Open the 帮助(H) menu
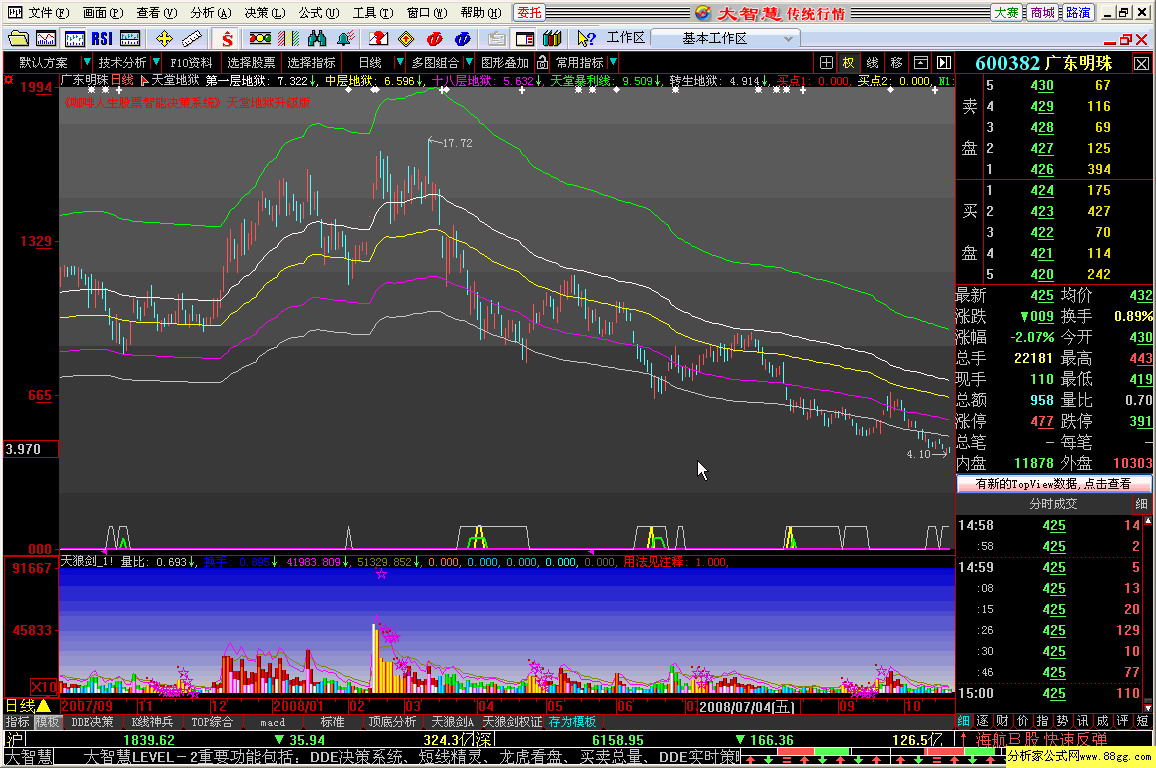This screenshot has height=768, width=1156. coord(481,13)
